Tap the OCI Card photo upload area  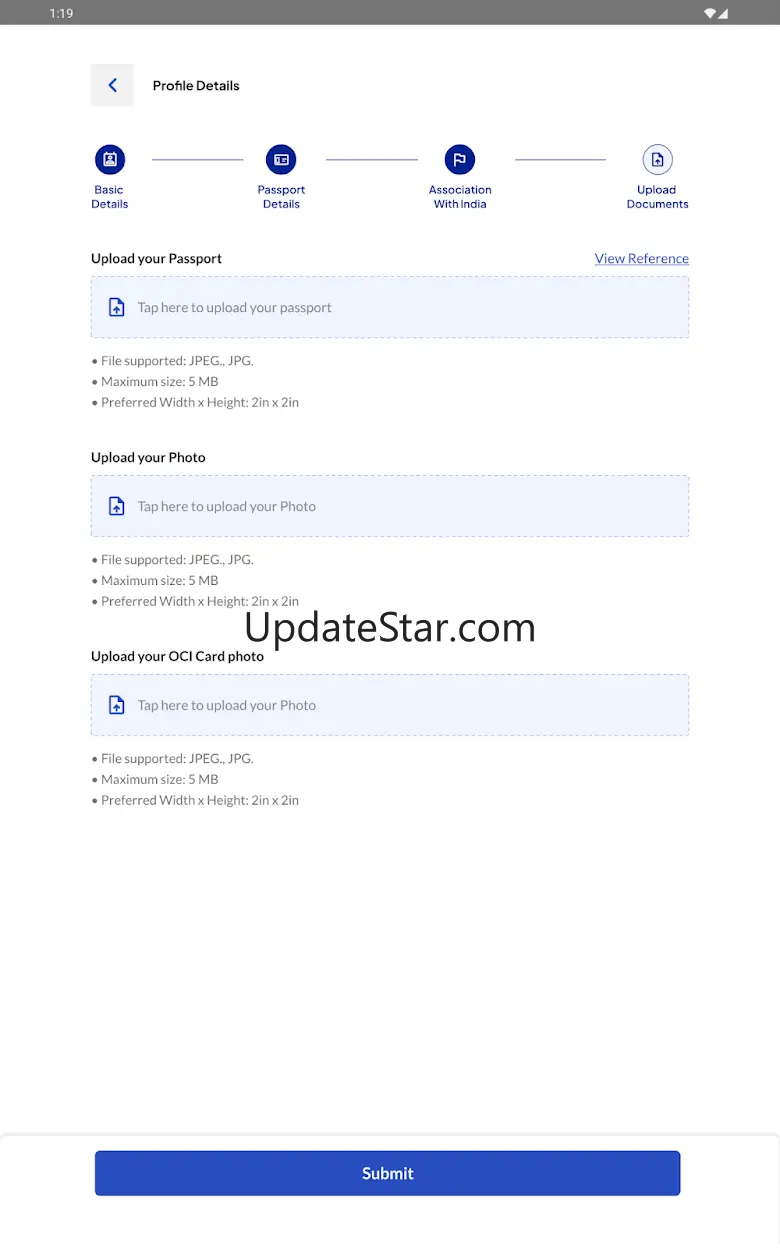(x=390, y=705)
